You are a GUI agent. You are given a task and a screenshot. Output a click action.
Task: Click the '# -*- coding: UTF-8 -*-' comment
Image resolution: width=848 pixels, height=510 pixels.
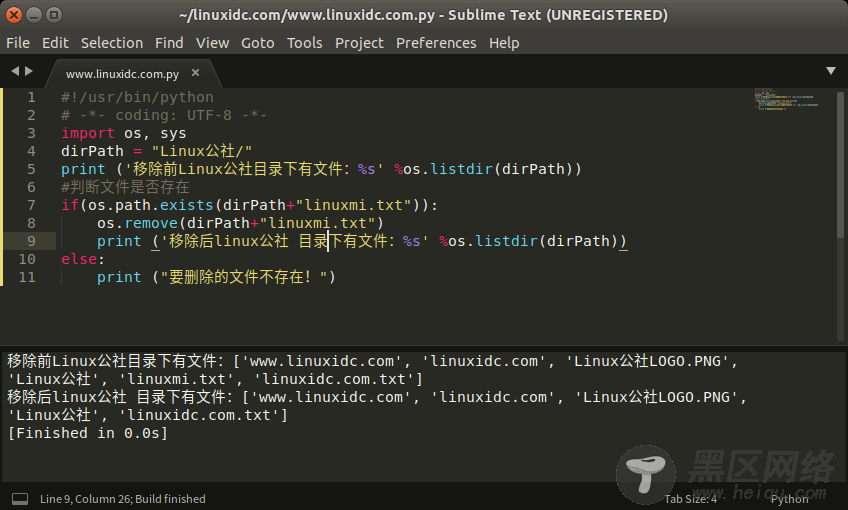[x=164, y=115]
